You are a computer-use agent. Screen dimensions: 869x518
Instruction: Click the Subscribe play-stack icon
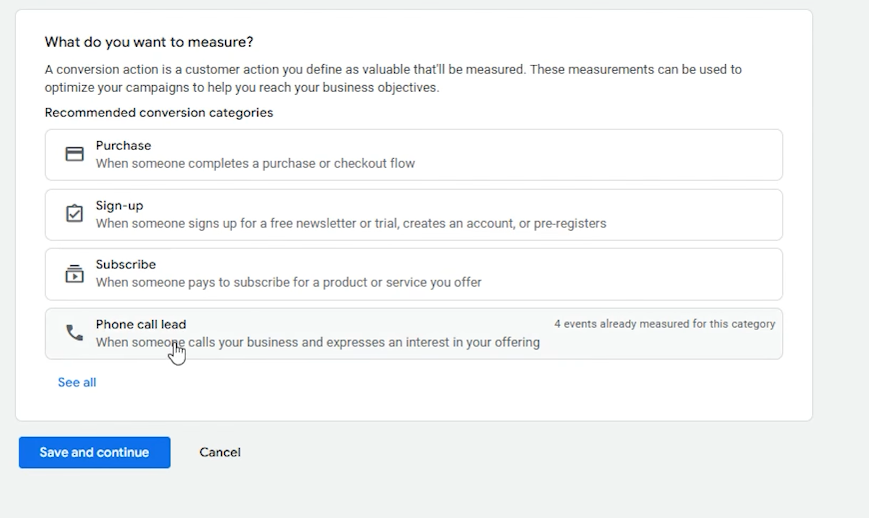point(74,274)
